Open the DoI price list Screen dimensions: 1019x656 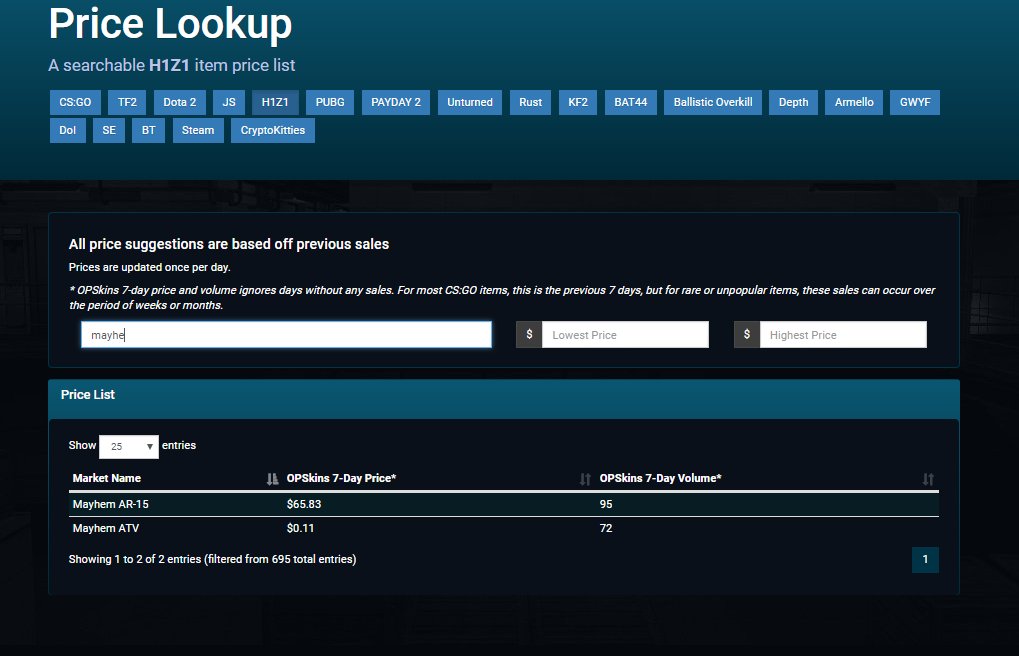68,130
